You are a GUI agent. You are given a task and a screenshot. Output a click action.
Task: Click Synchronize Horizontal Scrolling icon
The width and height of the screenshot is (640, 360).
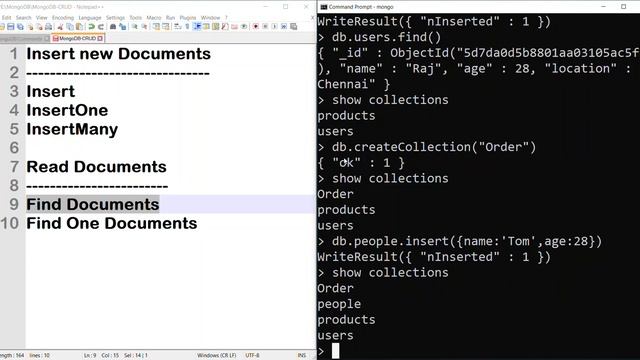click(x=166, y=27)
